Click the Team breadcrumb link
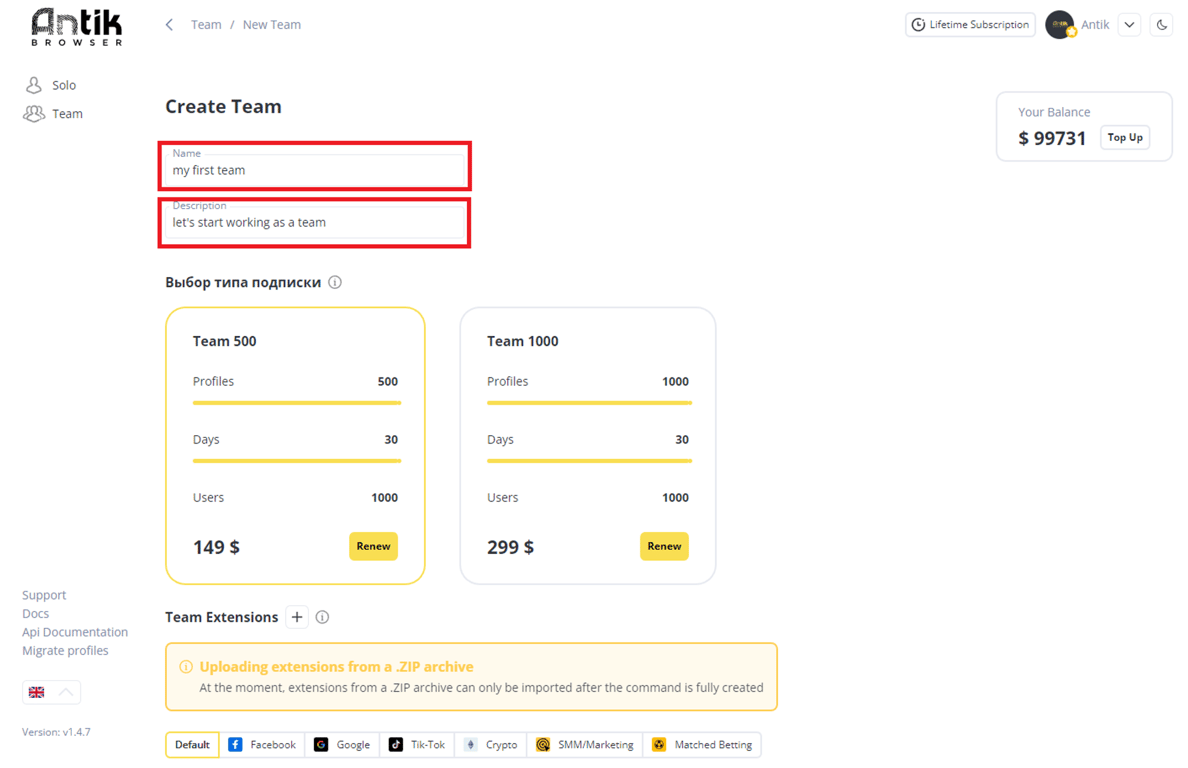 pyautogui.click(x=206, y=25)
